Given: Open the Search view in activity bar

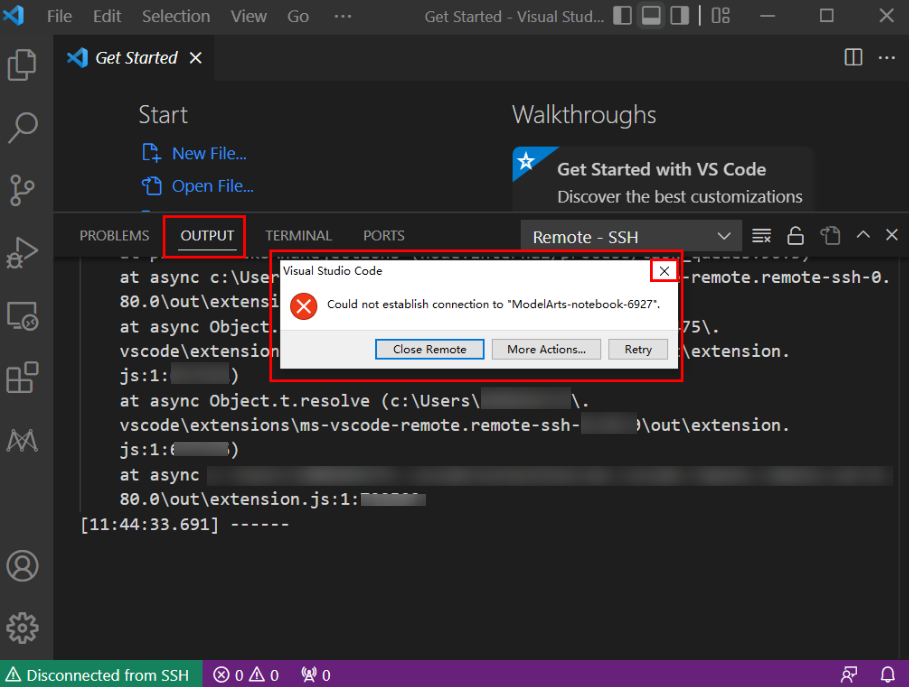Looking at the screenshot, I should click(23, 128).
